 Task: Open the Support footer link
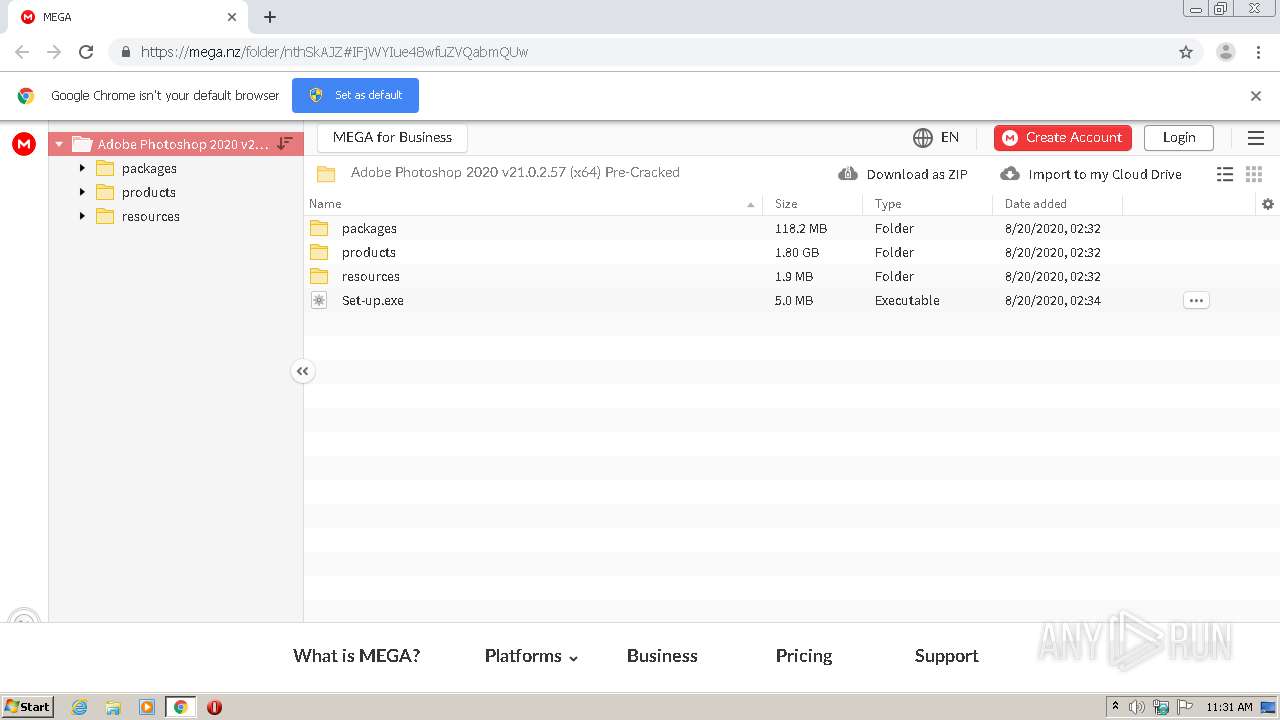click(946, 656)
